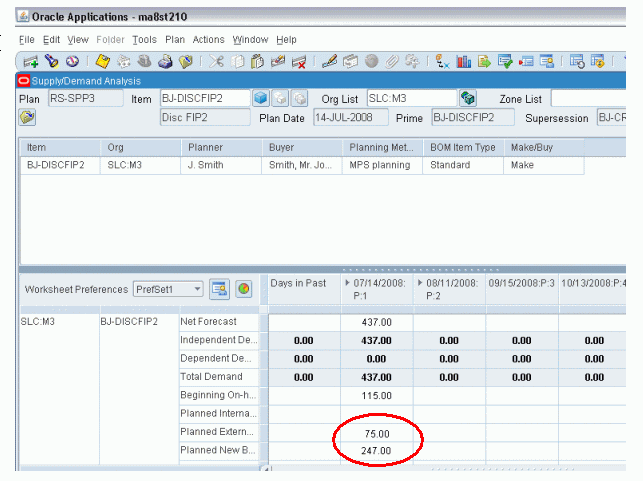This screenshot has width=643, height=481.
Task: Click the 115.00 Beginning On-hand value
Action: pyautogui.click(x=376, y=396)
